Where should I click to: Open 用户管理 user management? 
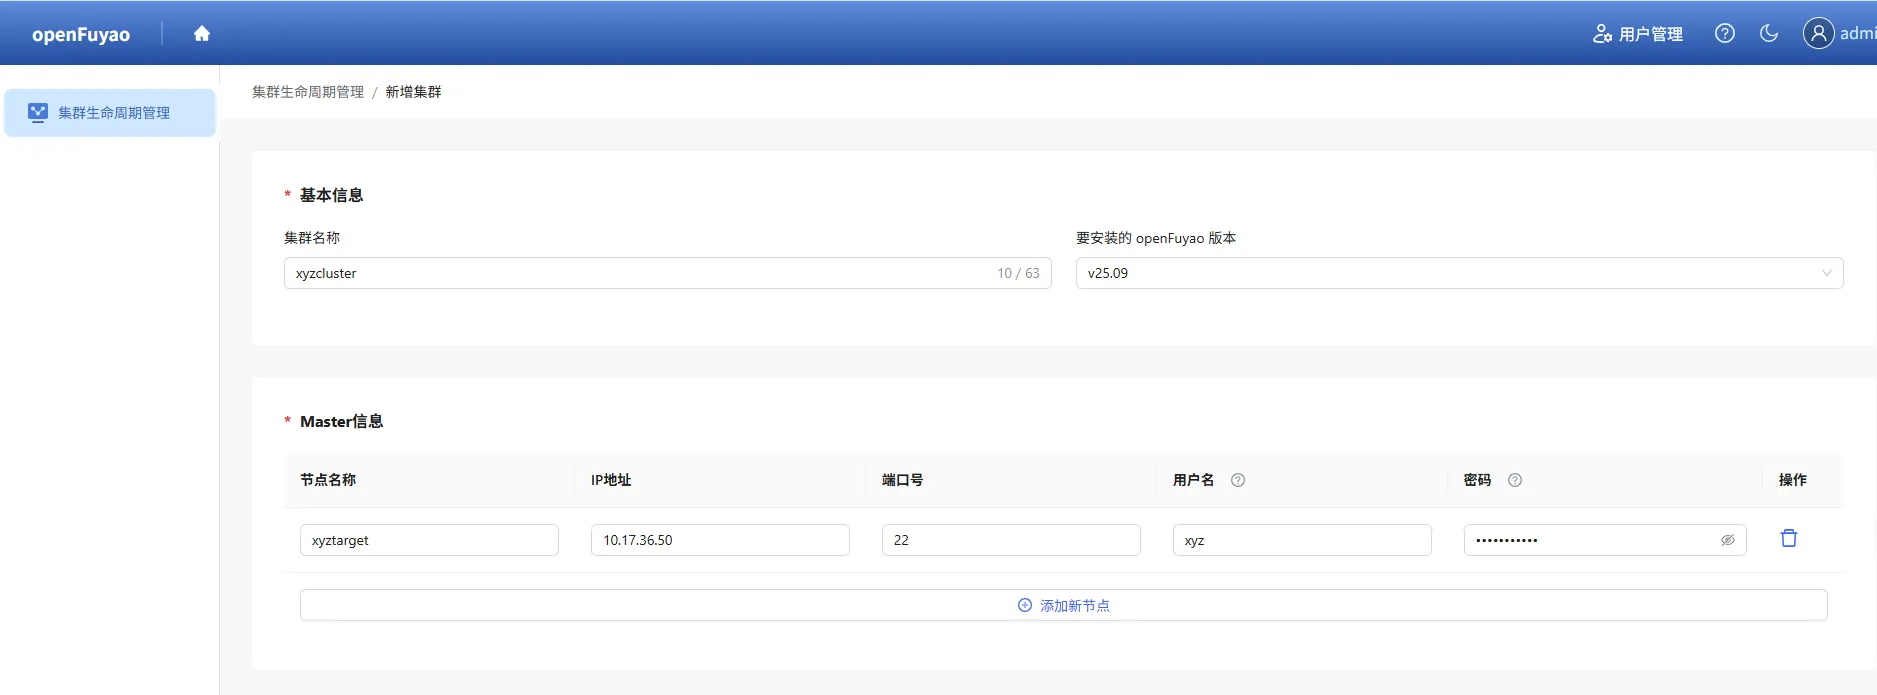coord(1638,34)
